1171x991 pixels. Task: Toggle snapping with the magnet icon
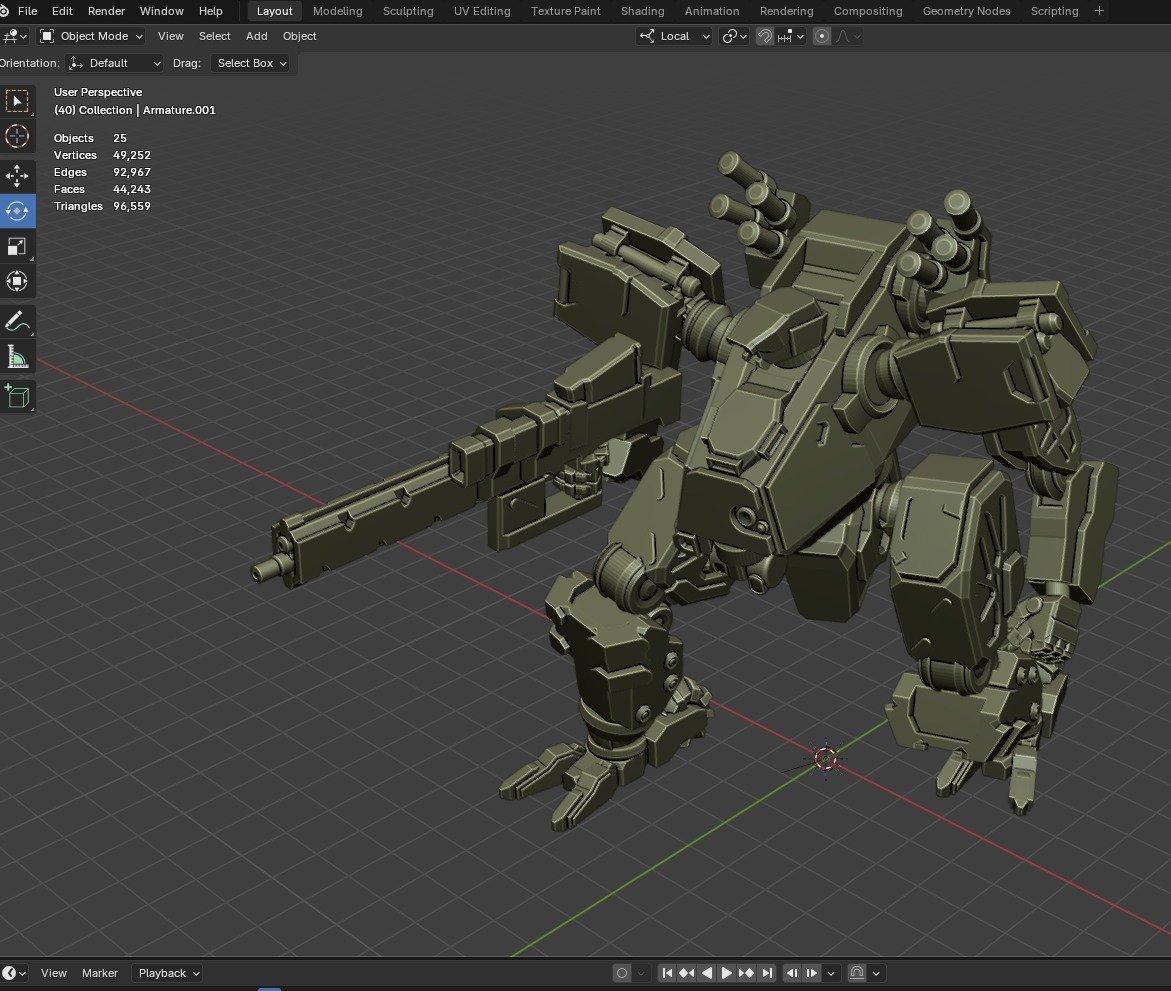click(x=765, y=36)
